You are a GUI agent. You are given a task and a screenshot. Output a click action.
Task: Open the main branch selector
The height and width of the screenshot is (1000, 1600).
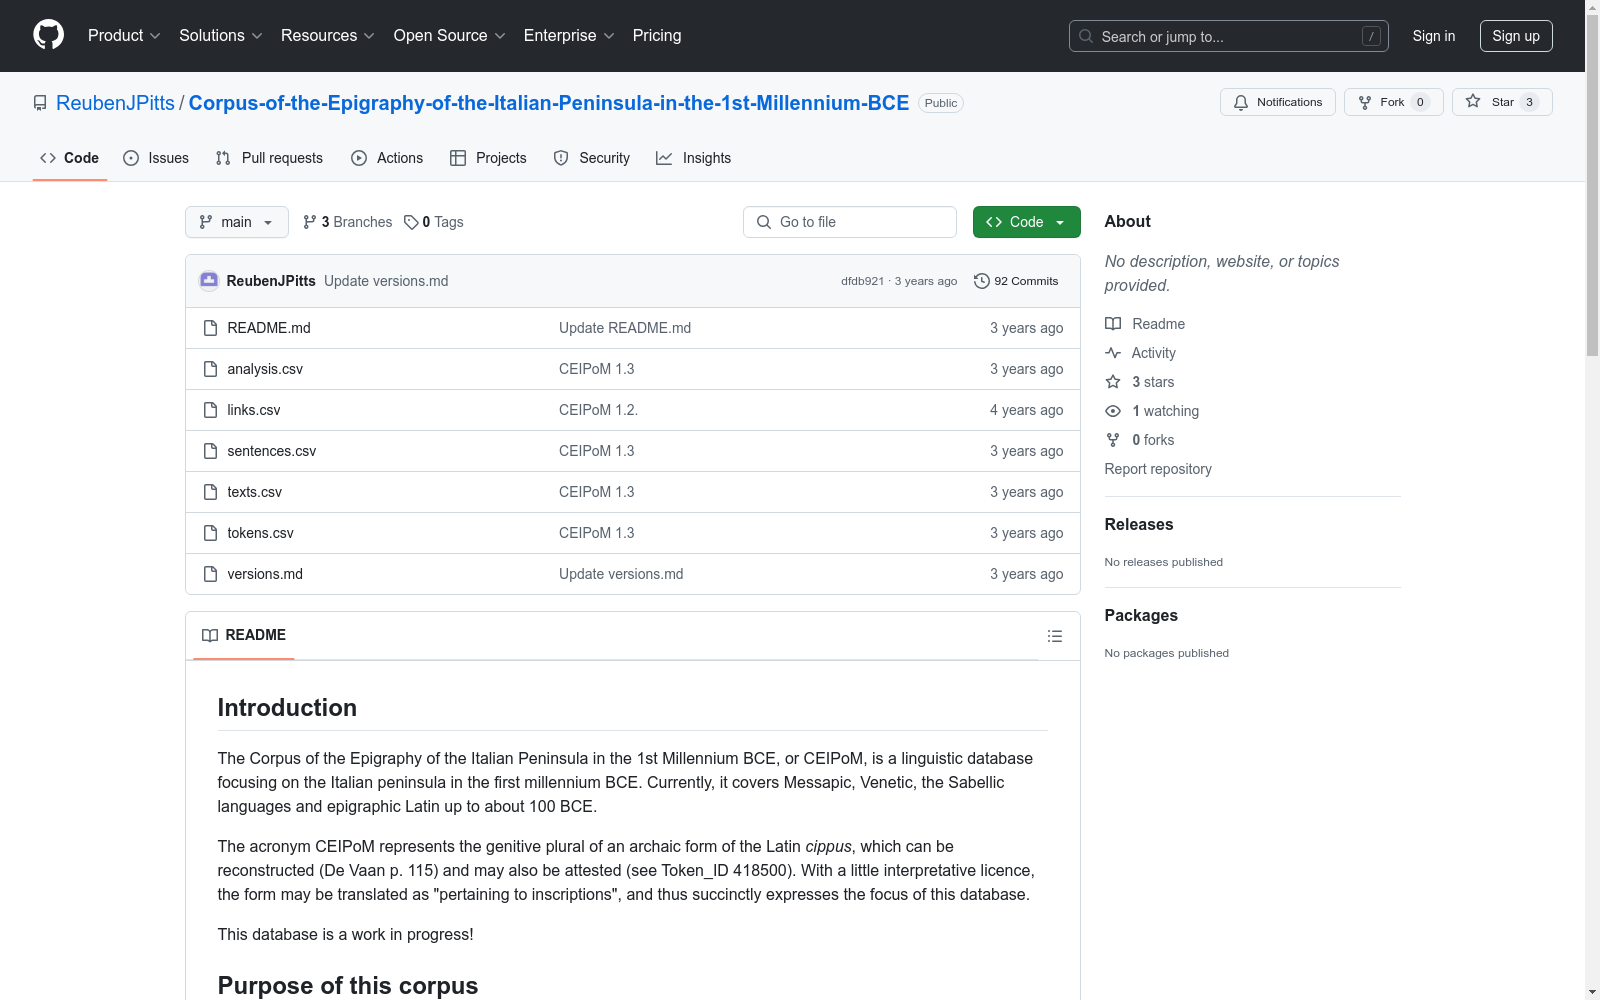click(237, 222)
